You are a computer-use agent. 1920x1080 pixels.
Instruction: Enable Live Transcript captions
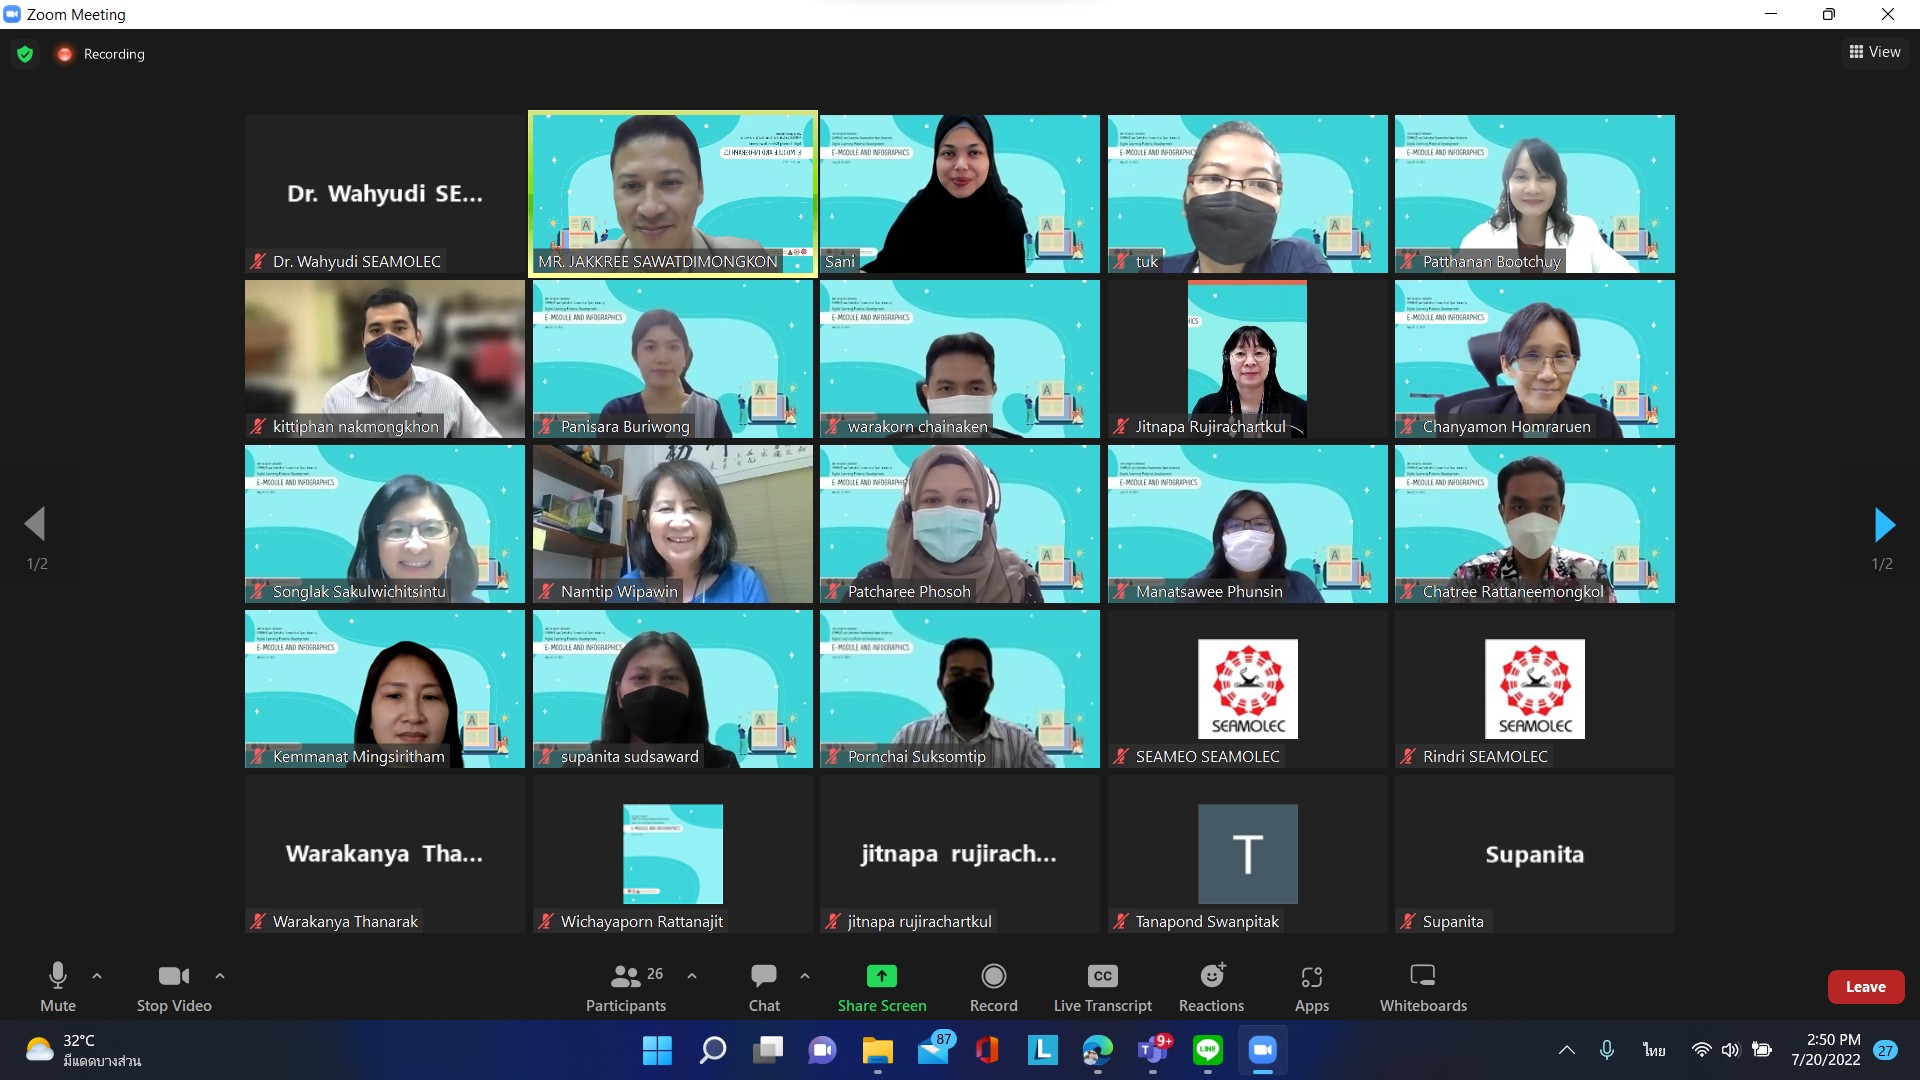[1102, 986]
